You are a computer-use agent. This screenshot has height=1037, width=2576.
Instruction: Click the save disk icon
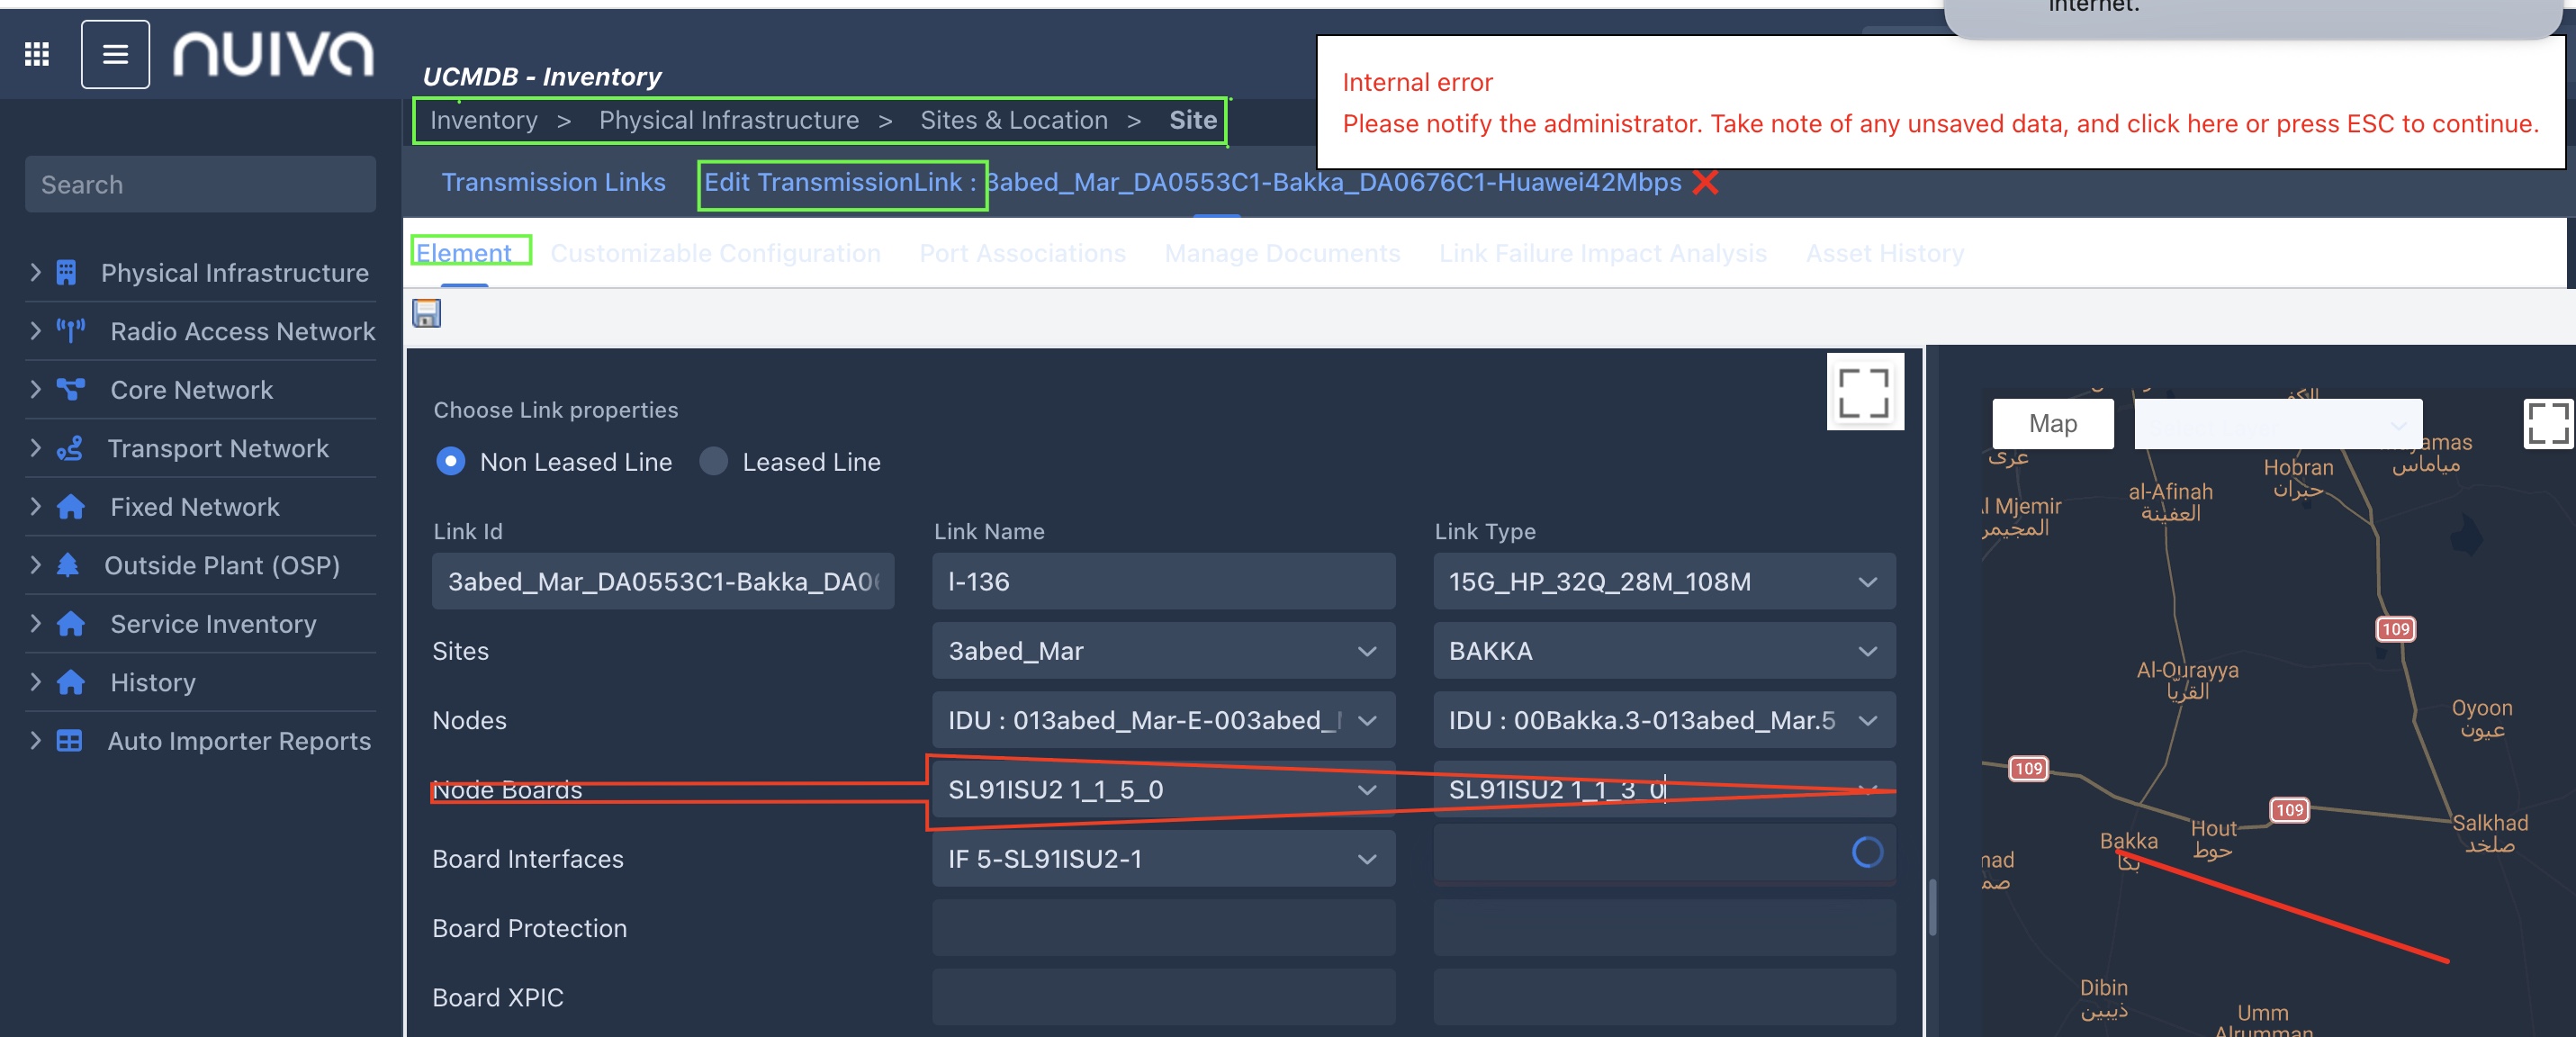[426, 314]
